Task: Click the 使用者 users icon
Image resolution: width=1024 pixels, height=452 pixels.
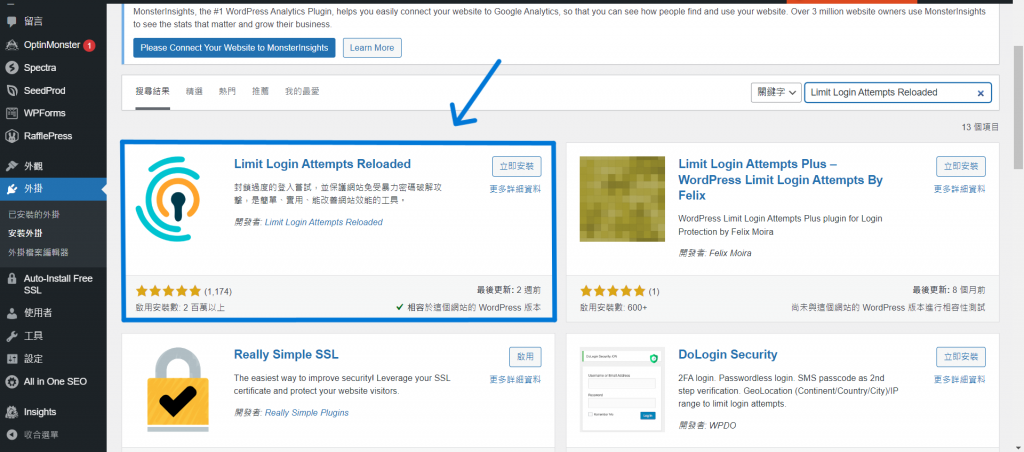Action: pyautogui.click(x=11, y=314)
